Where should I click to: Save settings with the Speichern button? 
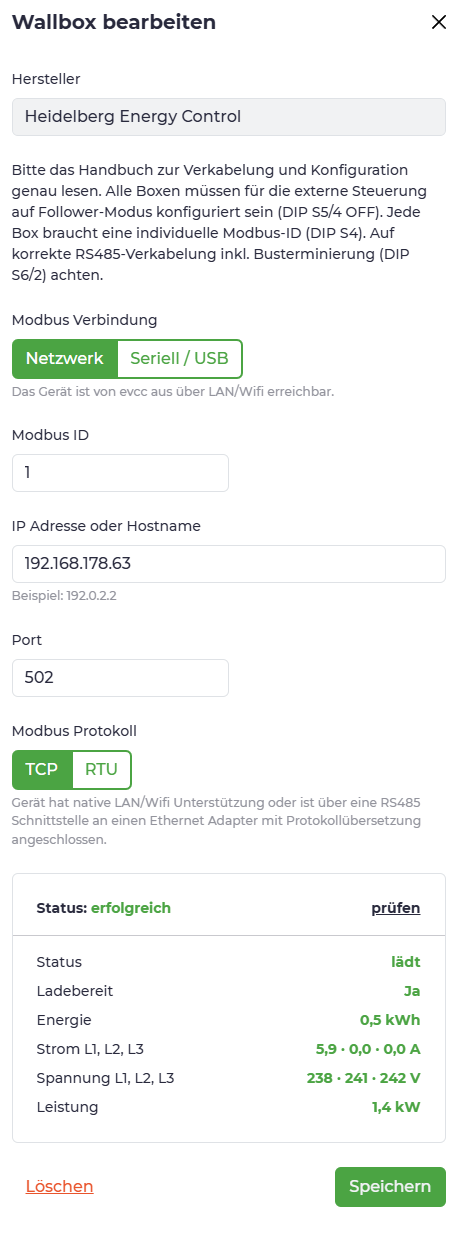tap(390, 1187)
